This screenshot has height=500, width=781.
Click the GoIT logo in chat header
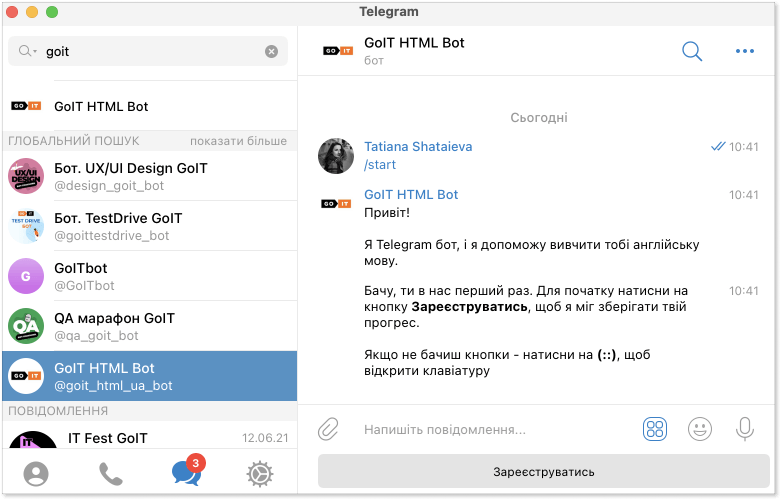[338, 51]
